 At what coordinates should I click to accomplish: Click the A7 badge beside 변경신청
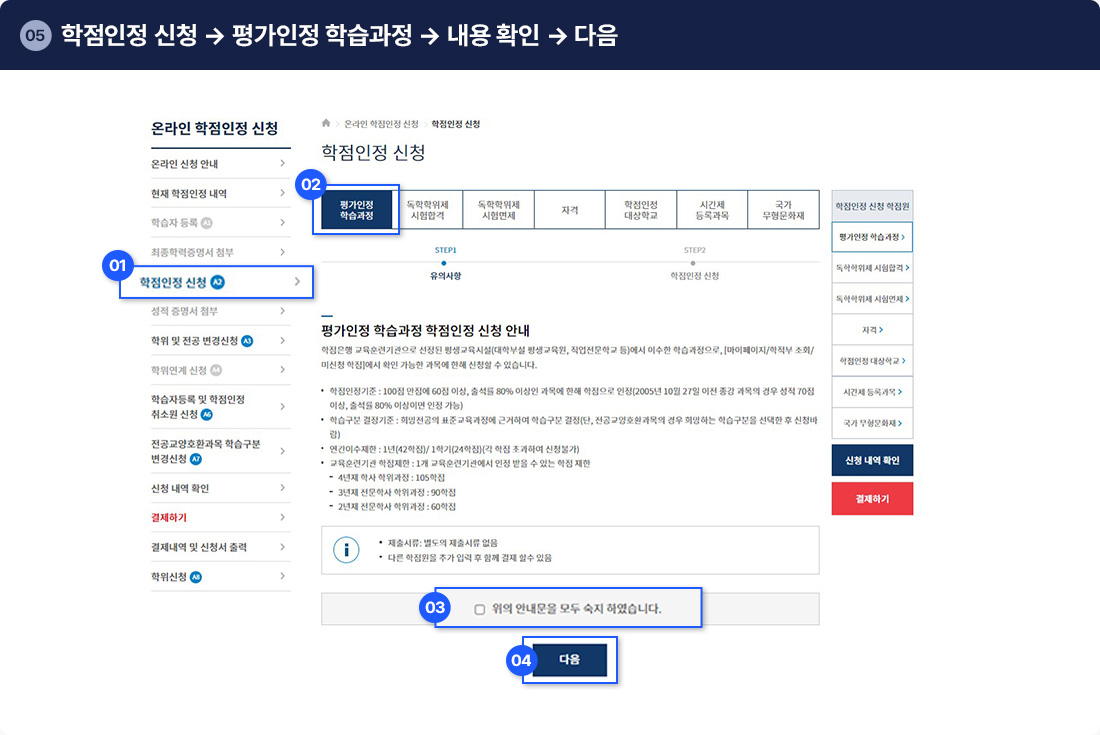click(196, 459)
